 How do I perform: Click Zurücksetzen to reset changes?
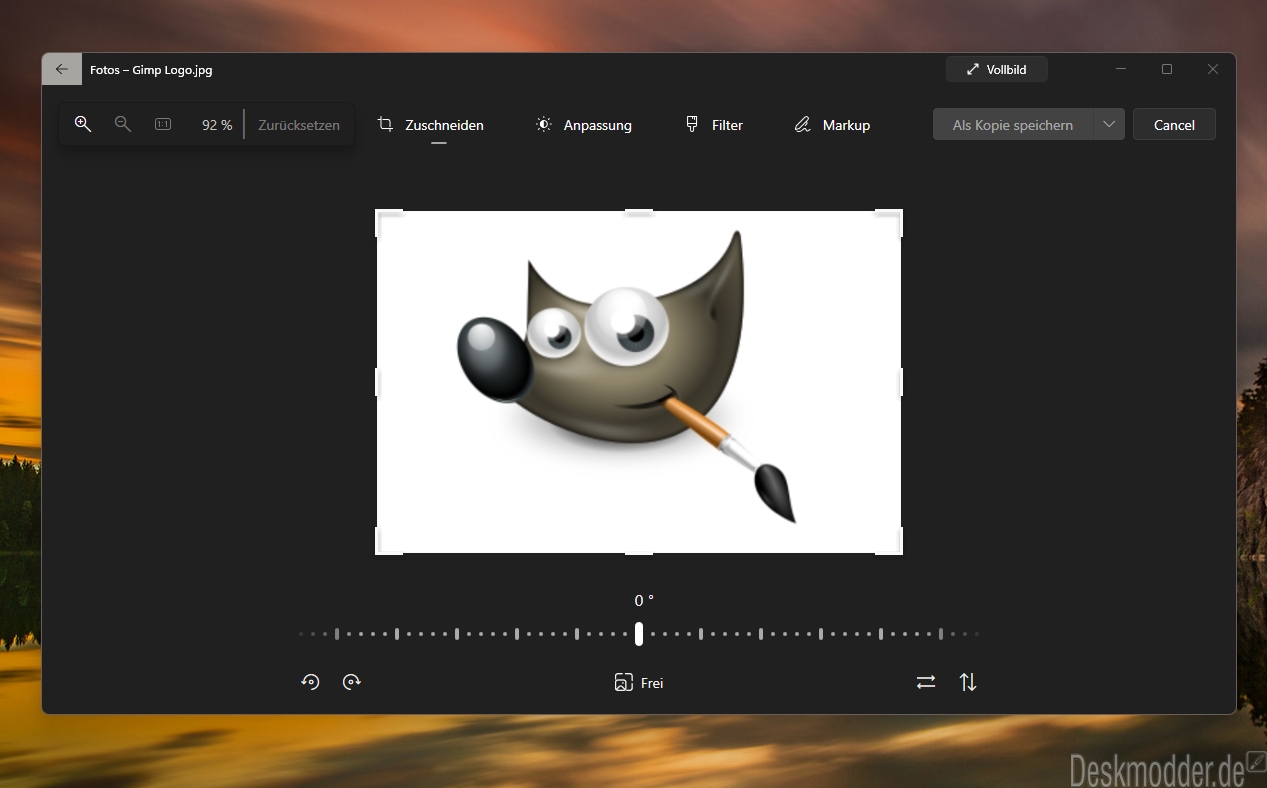coord(299,125)
